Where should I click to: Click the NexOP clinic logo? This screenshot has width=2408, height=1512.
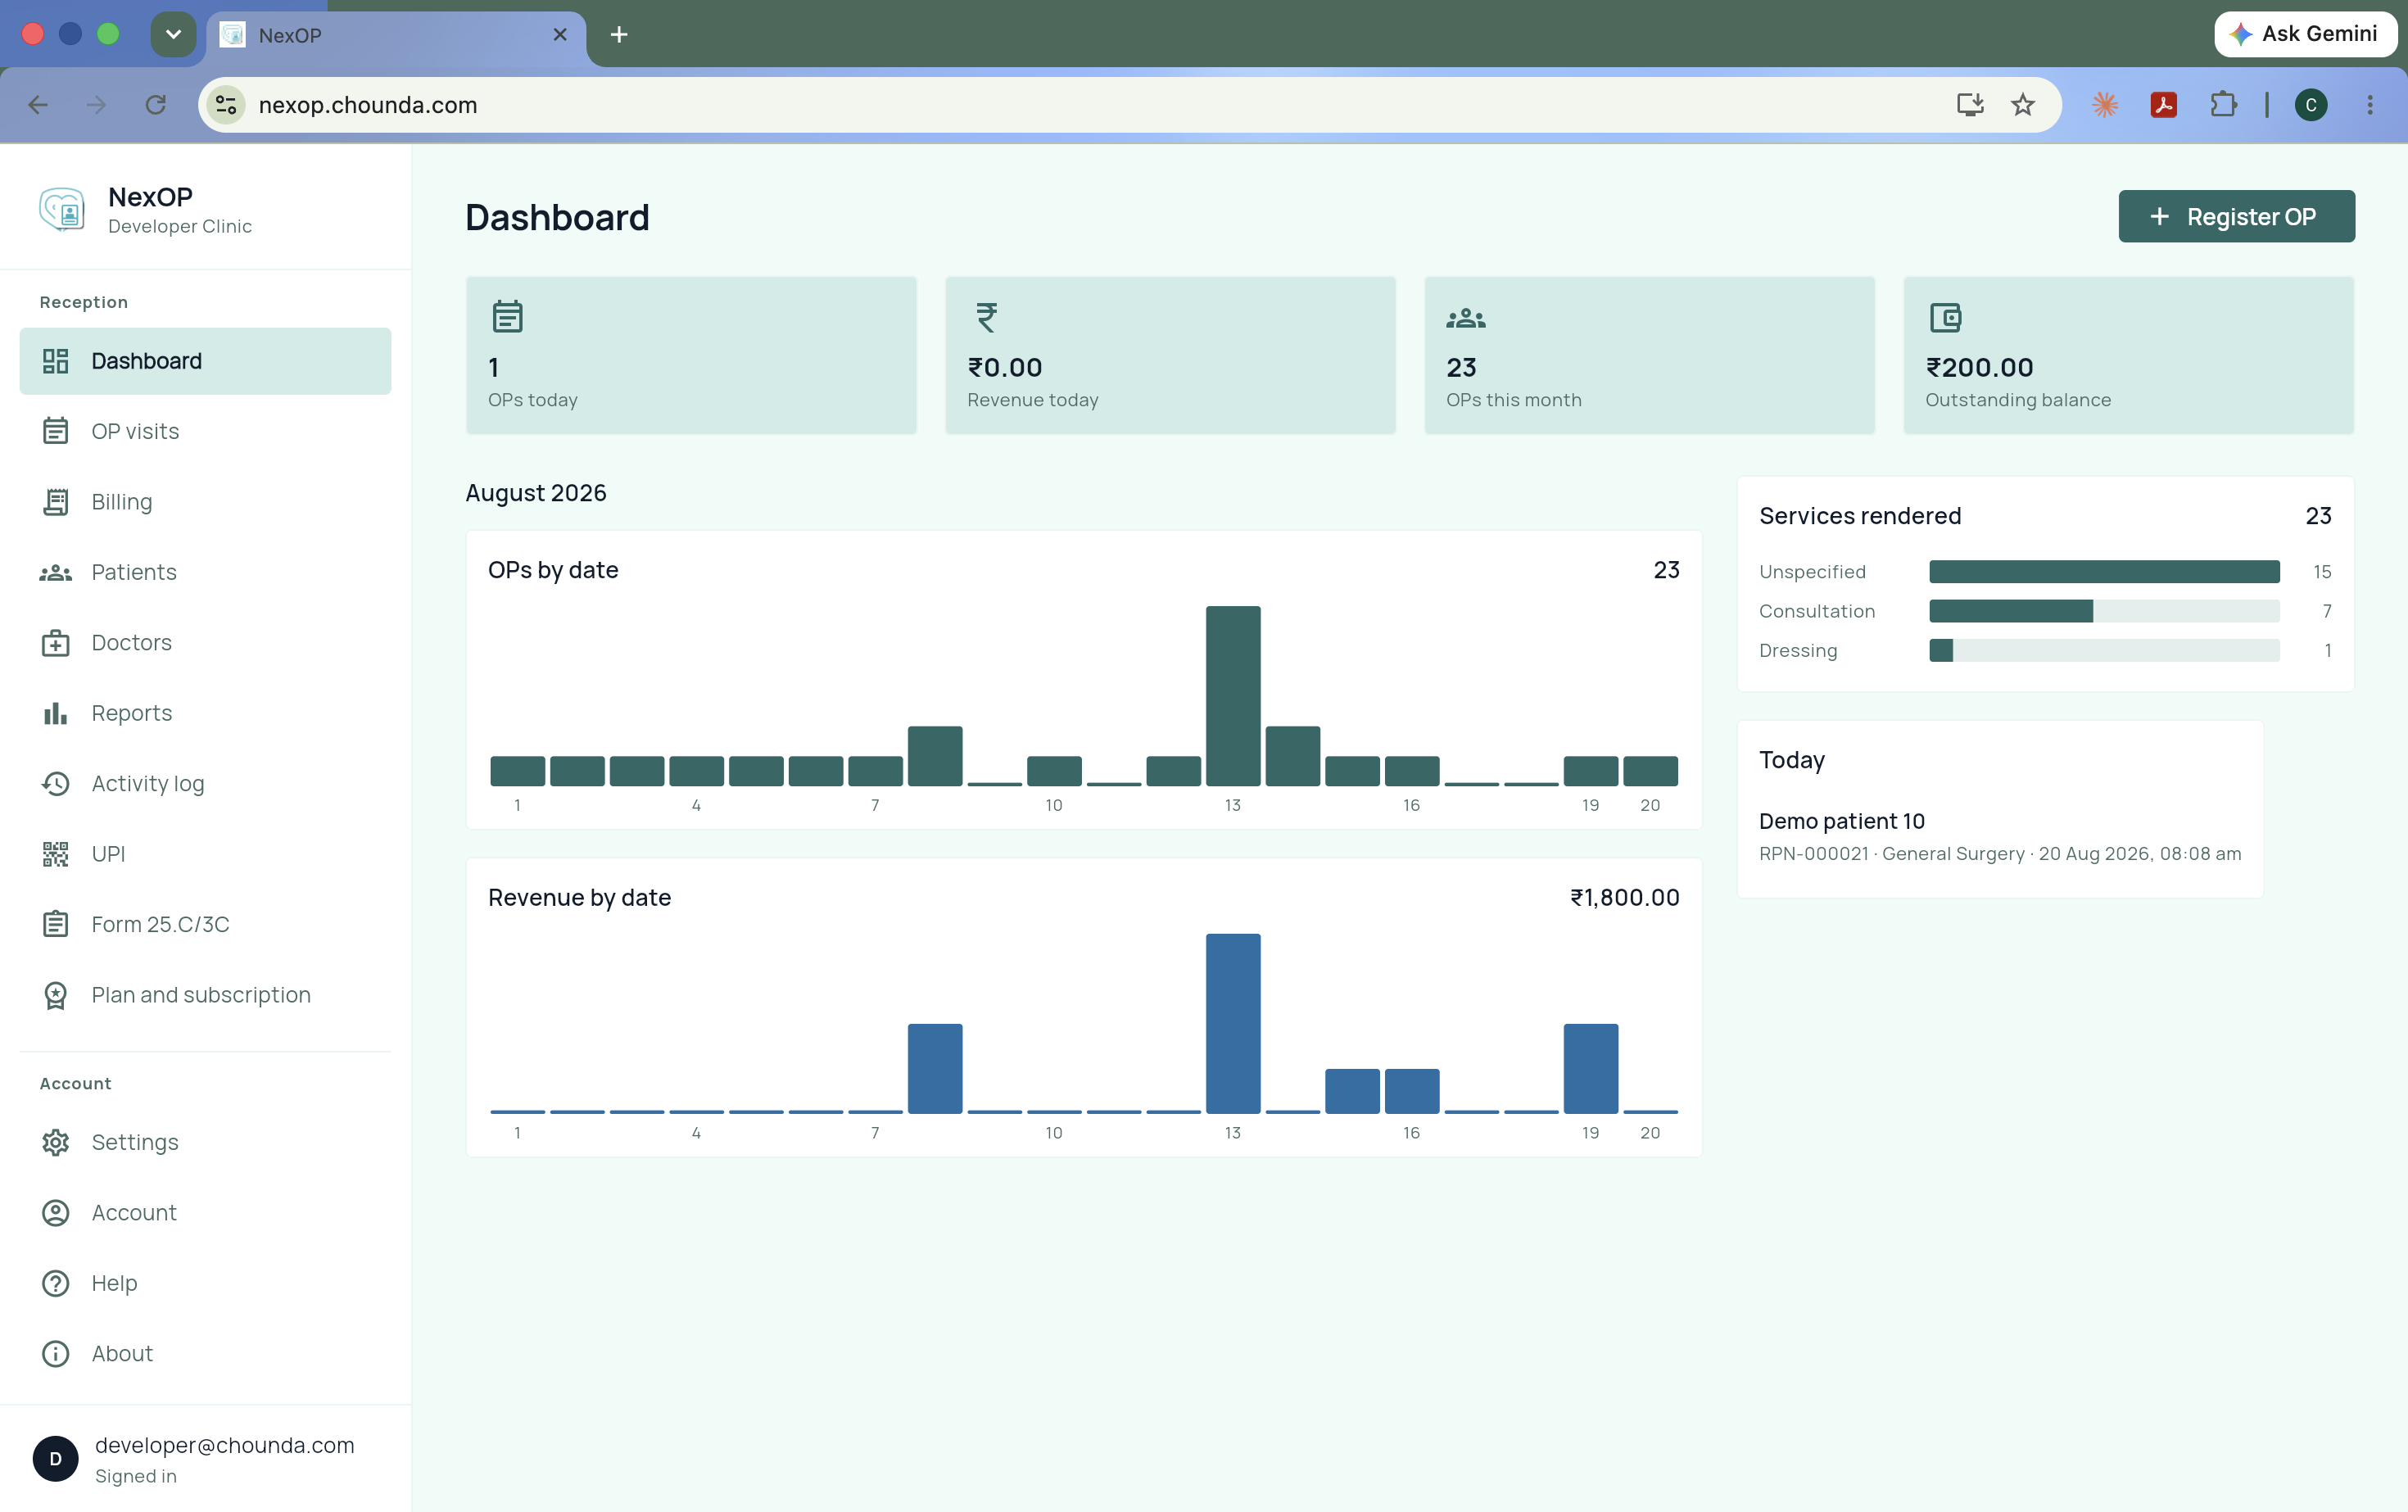click(62, 209)
